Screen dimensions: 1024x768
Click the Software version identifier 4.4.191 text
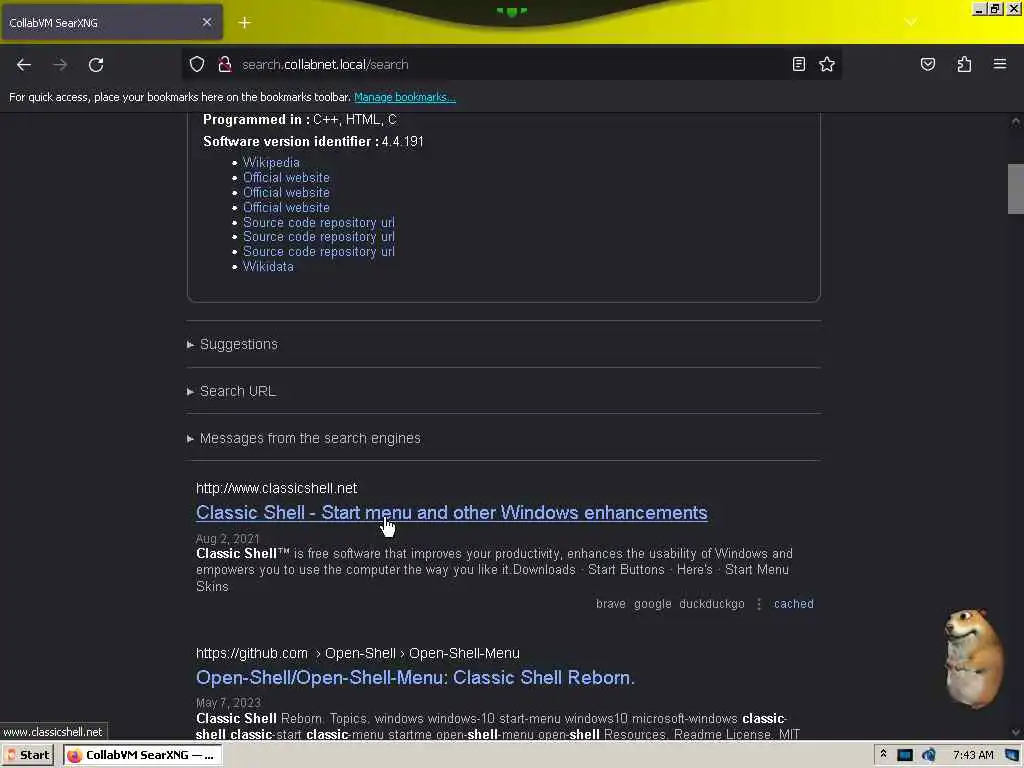pos(313,142)
